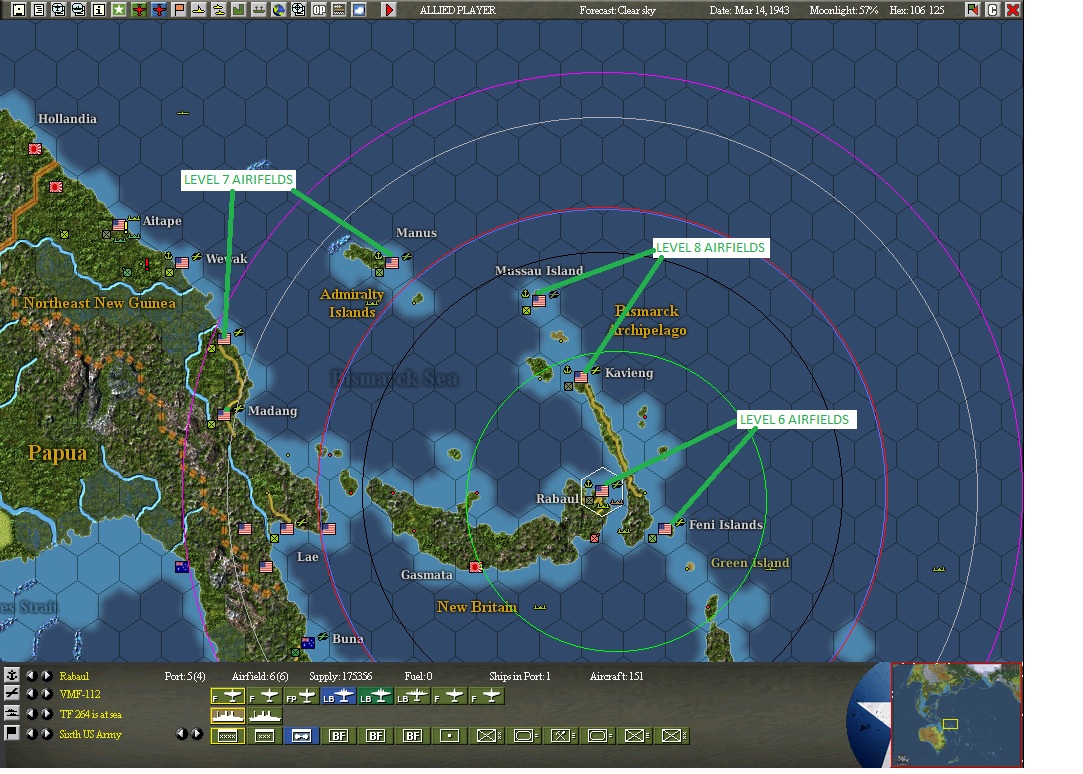
Task: Select the land unit icon with single dot
Action: [x=450, y=736]
